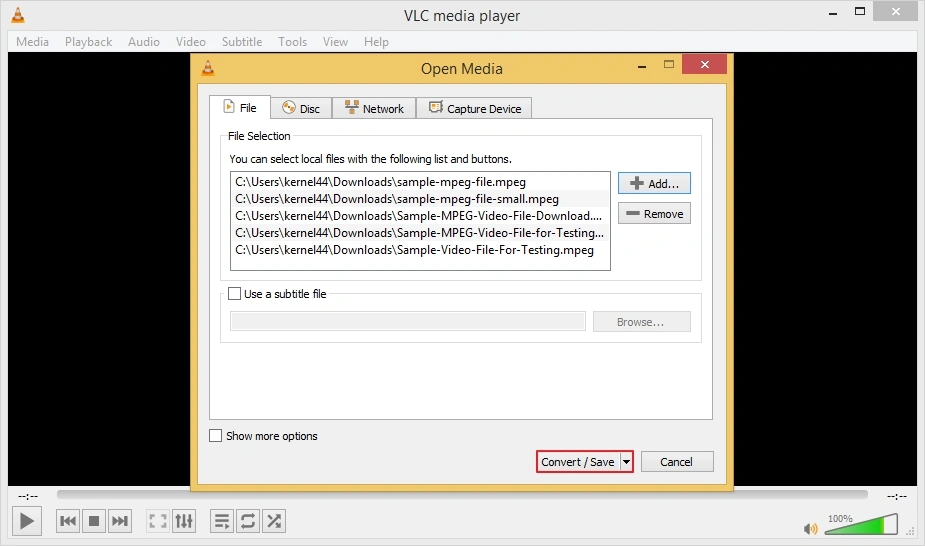Open the Media menu
The image size is (925, 546).
pos(32,42)
